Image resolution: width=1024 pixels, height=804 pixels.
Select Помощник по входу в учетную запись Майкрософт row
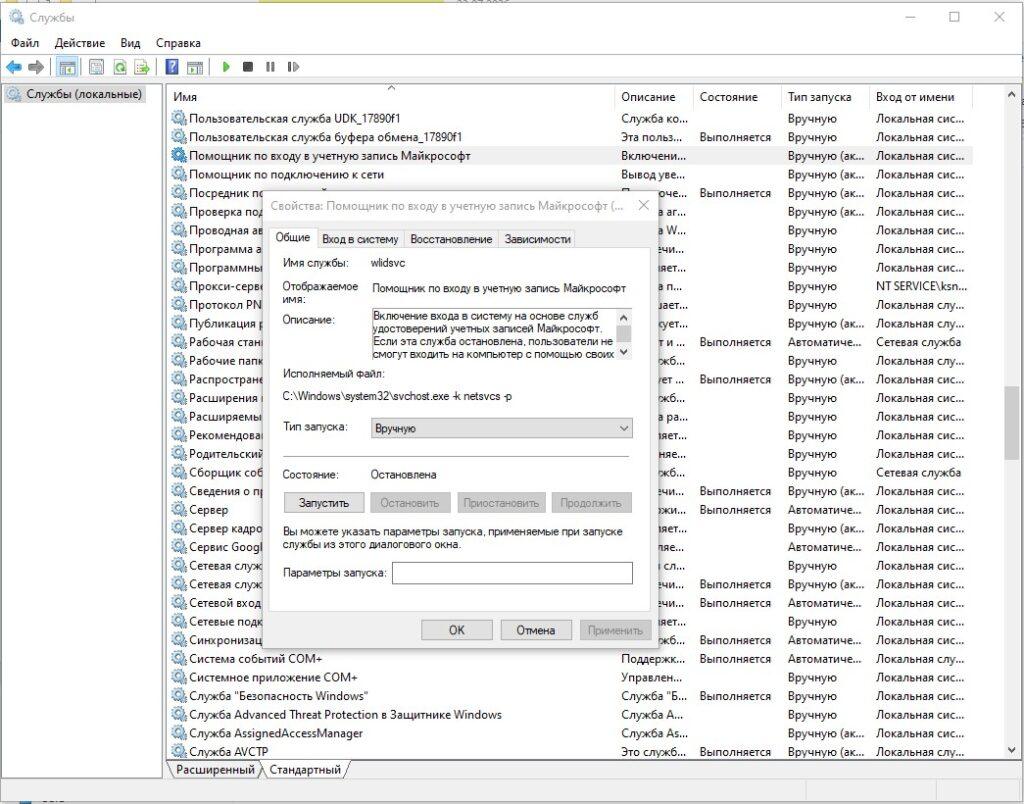point(571,155)
